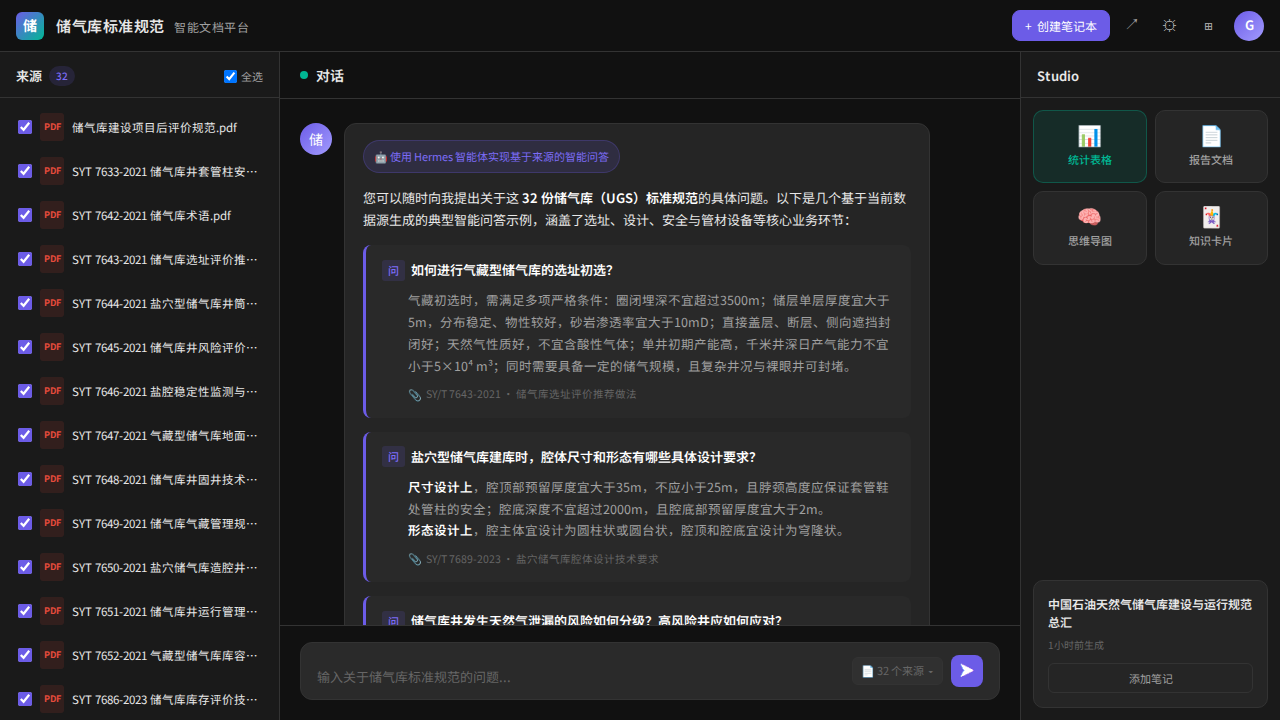Toggle the sun theme icon
Screen dimensions: 1280x720
pyautogui.click(x=1169, y=26)
